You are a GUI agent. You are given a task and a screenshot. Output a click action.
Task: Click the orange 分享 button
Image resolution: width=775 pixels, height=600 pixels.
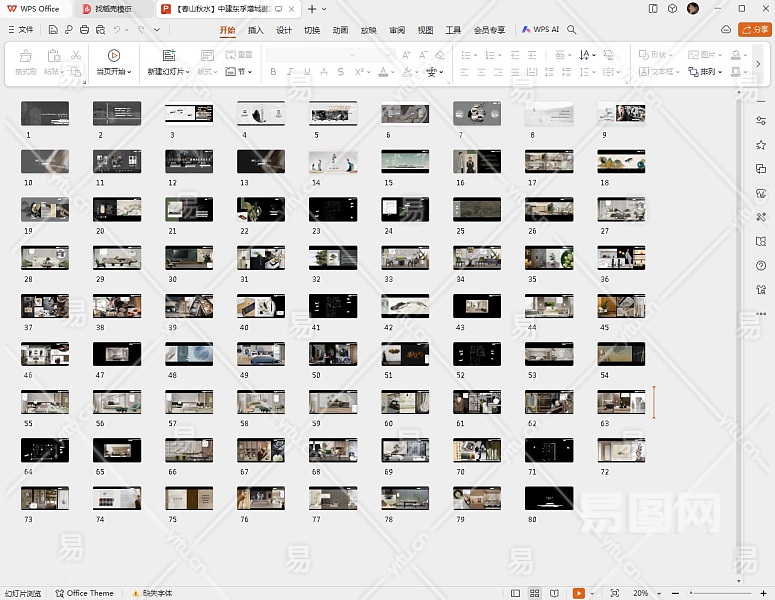[x=753, y=30]
